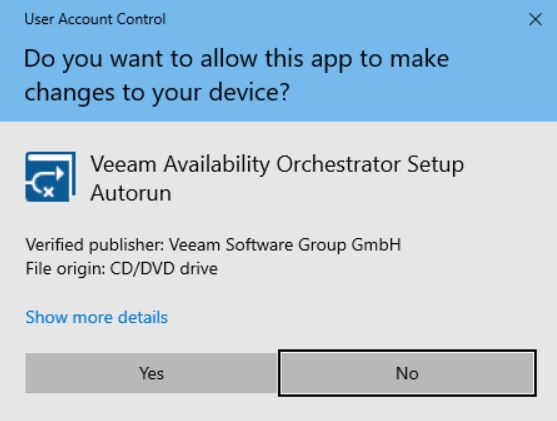Click the word Control in dialog title
557x421 pixels.
(141, 19)
